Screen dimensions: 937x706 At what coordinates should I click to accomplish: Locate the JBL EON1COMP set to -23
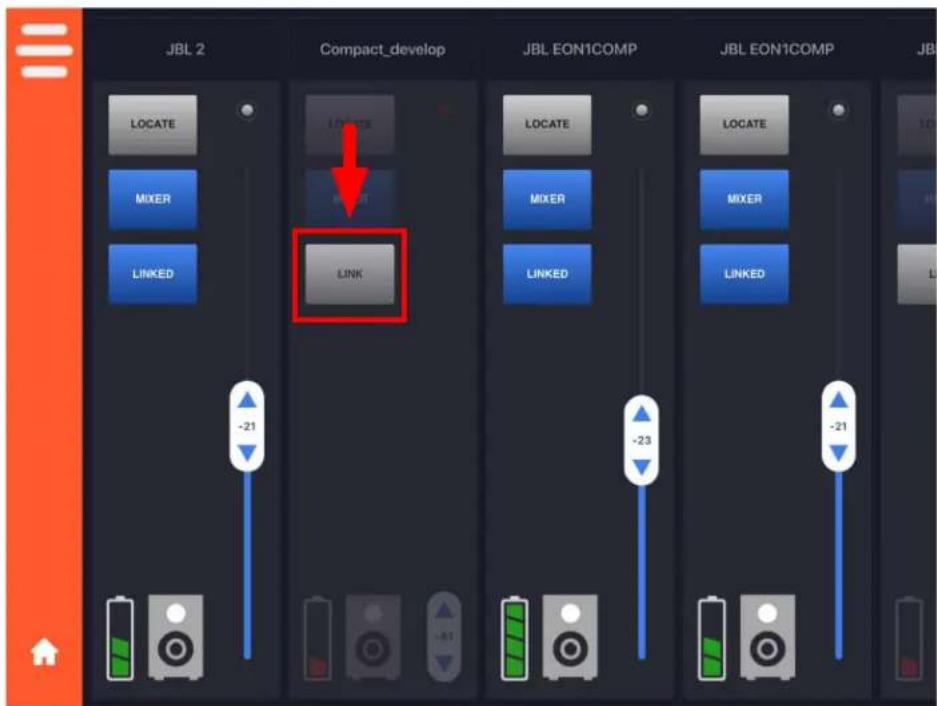coord(547,124)
